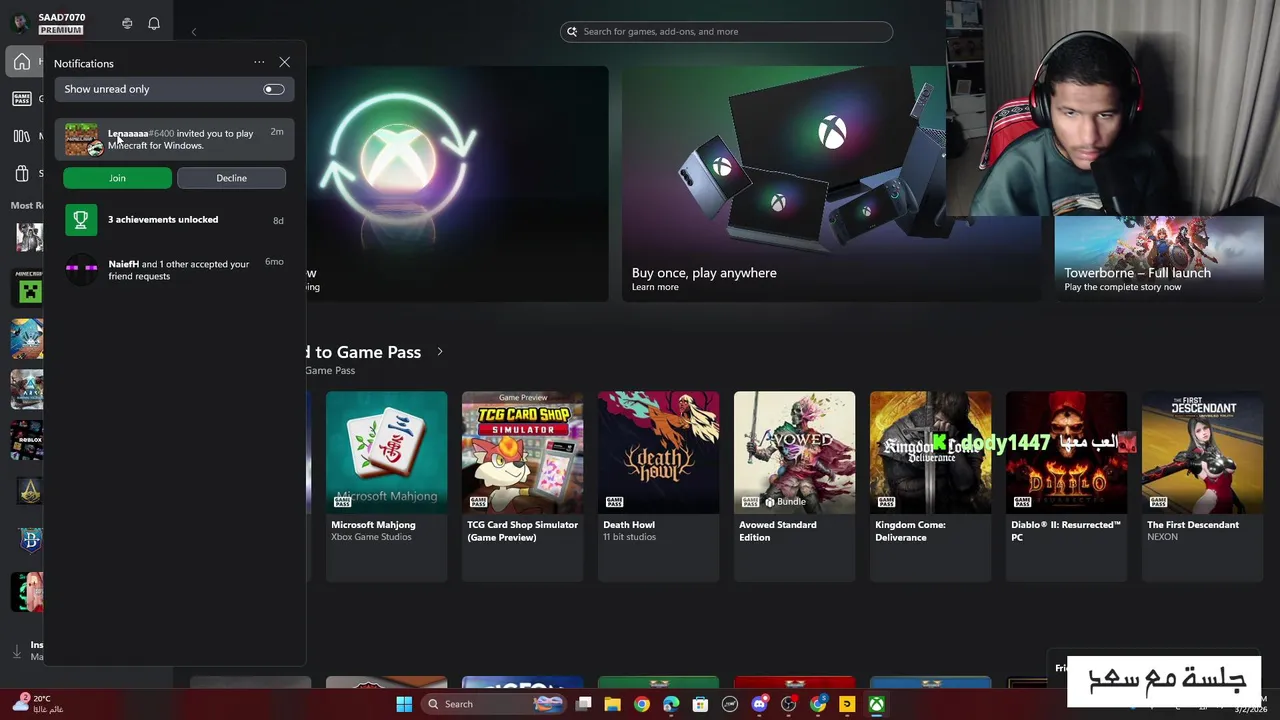
Task: Open the Buy once, play anywhere banner
Action: tap(830, 183)
